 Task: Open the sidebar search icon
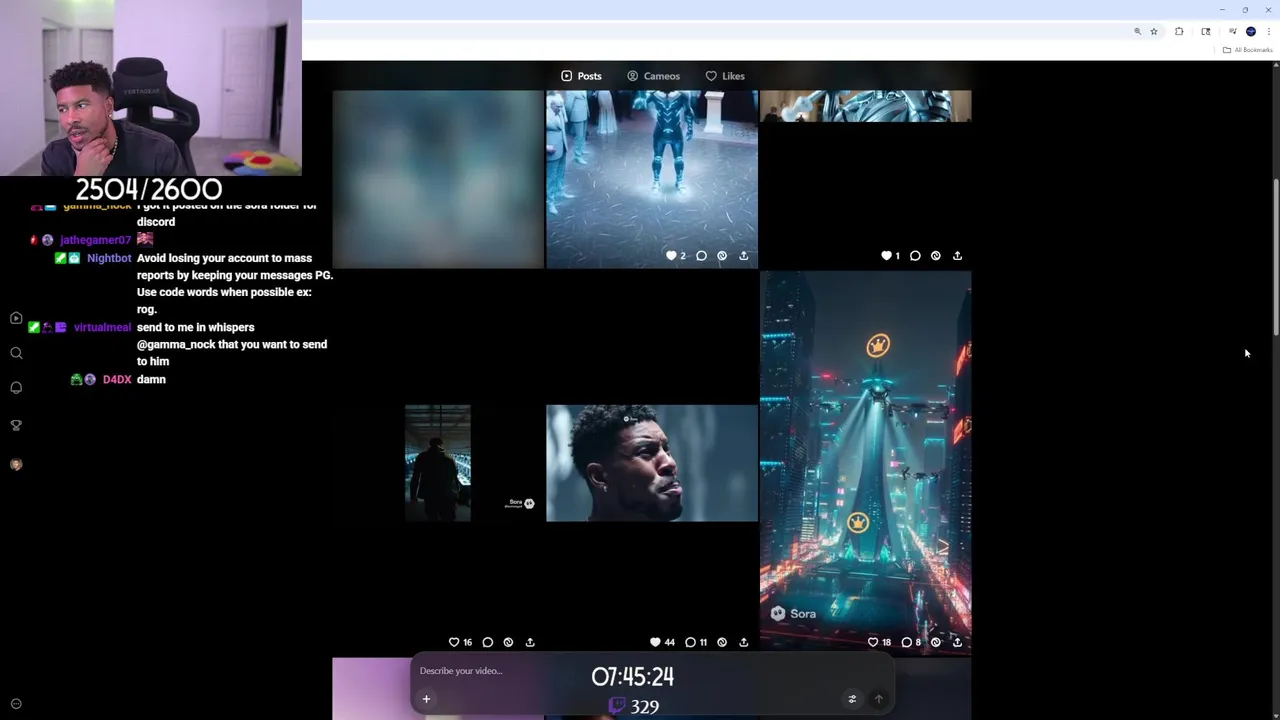point(16,353)
